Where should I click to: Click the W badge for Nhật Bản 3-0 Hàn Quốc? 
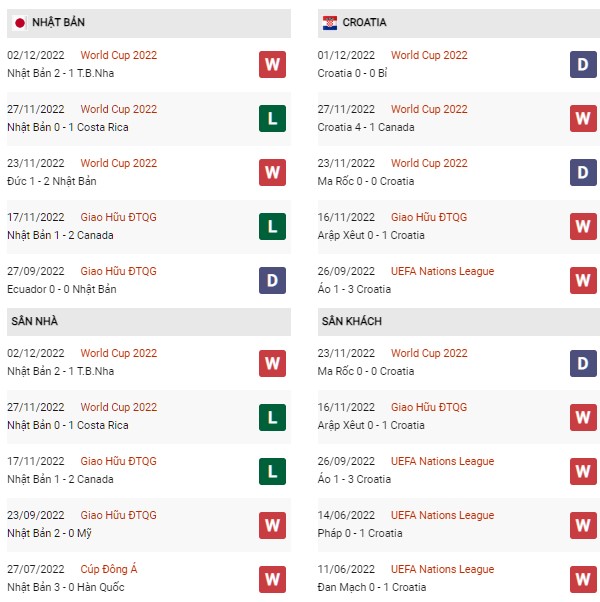[272, 579]
